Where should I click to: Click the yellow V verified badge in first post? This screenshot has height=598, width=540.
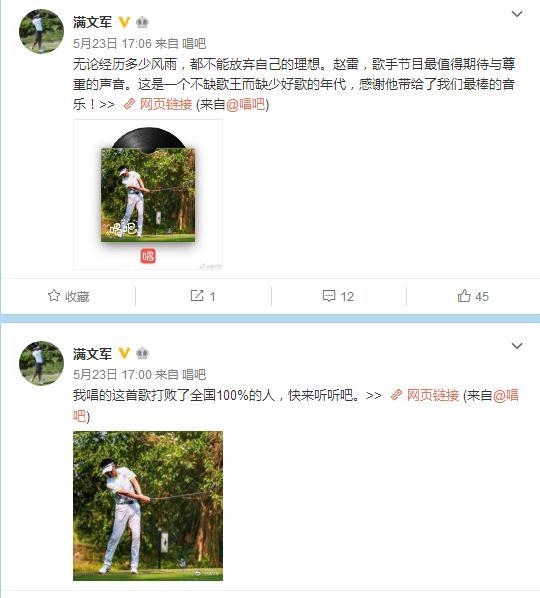pos(124,22)
